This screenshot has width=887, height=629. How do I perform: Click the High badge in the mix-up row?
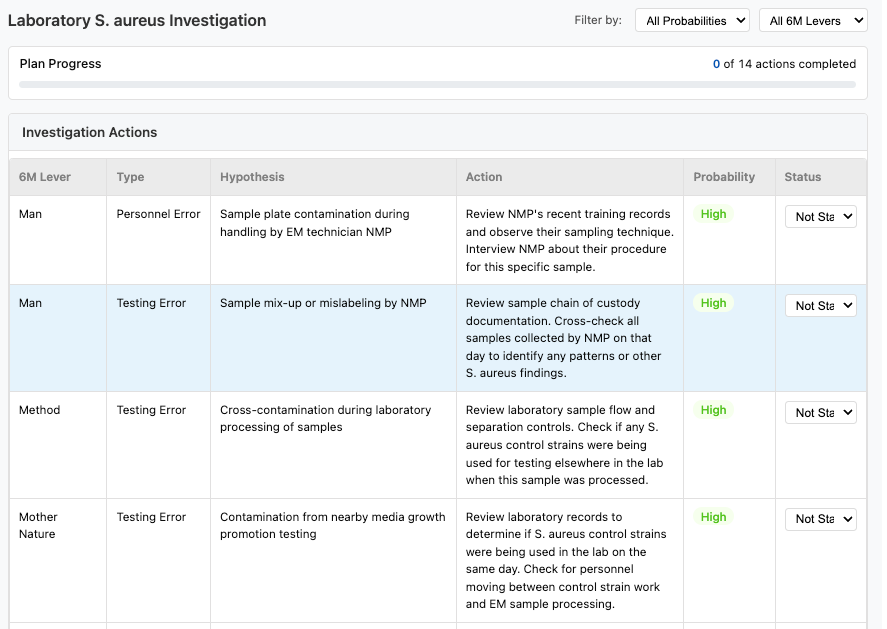pos(713,303)
